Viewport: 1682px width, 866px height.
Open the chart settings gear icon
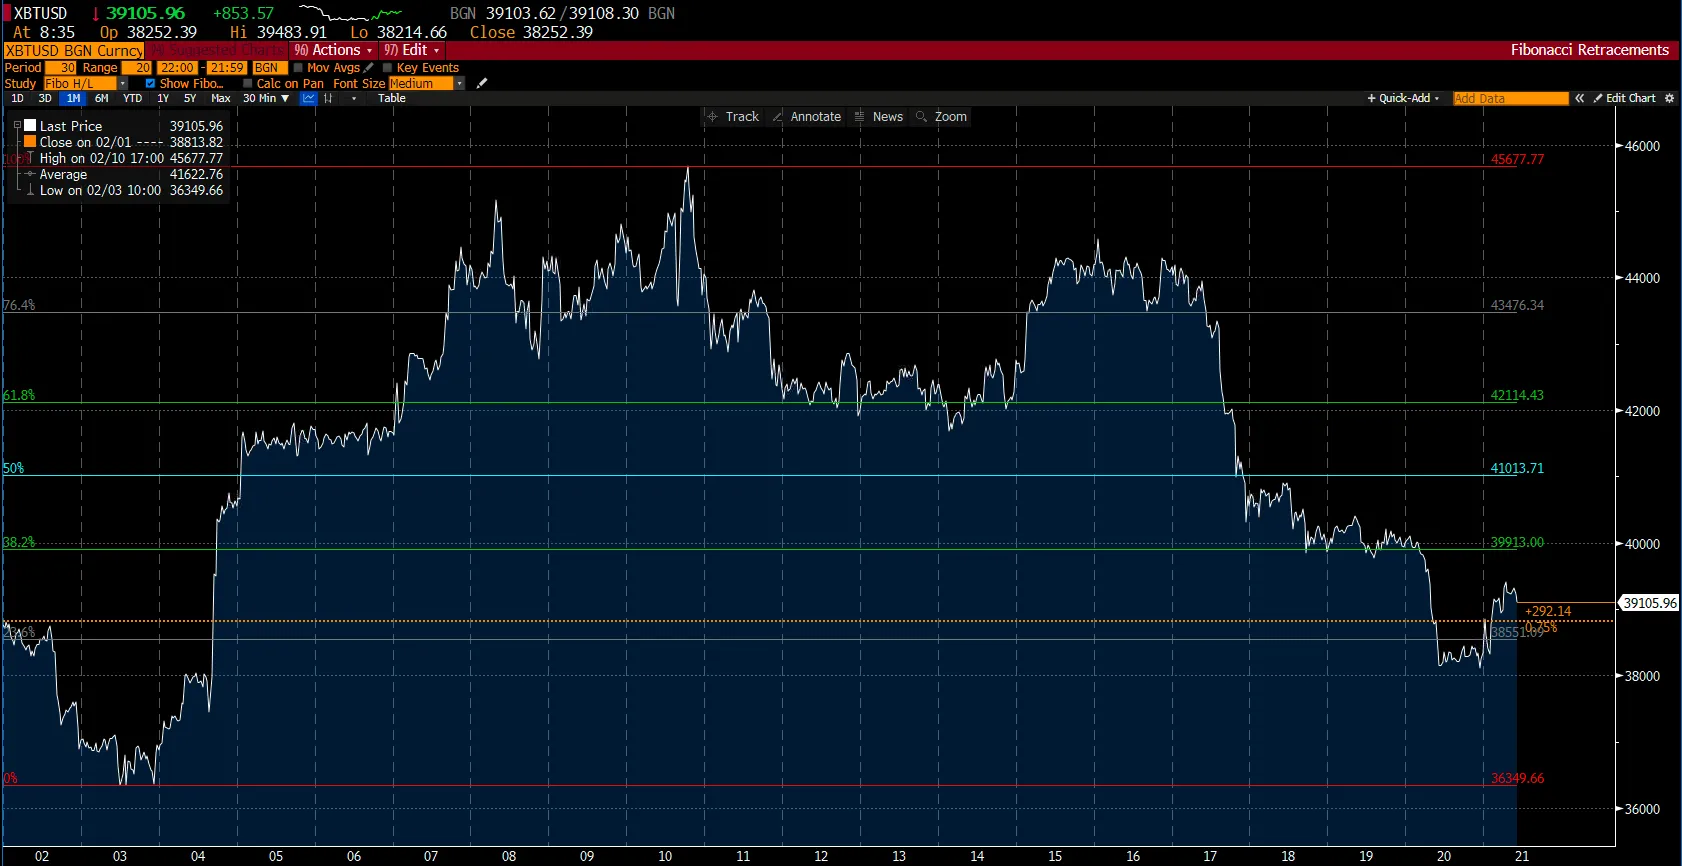click(x=1669, y=98)
